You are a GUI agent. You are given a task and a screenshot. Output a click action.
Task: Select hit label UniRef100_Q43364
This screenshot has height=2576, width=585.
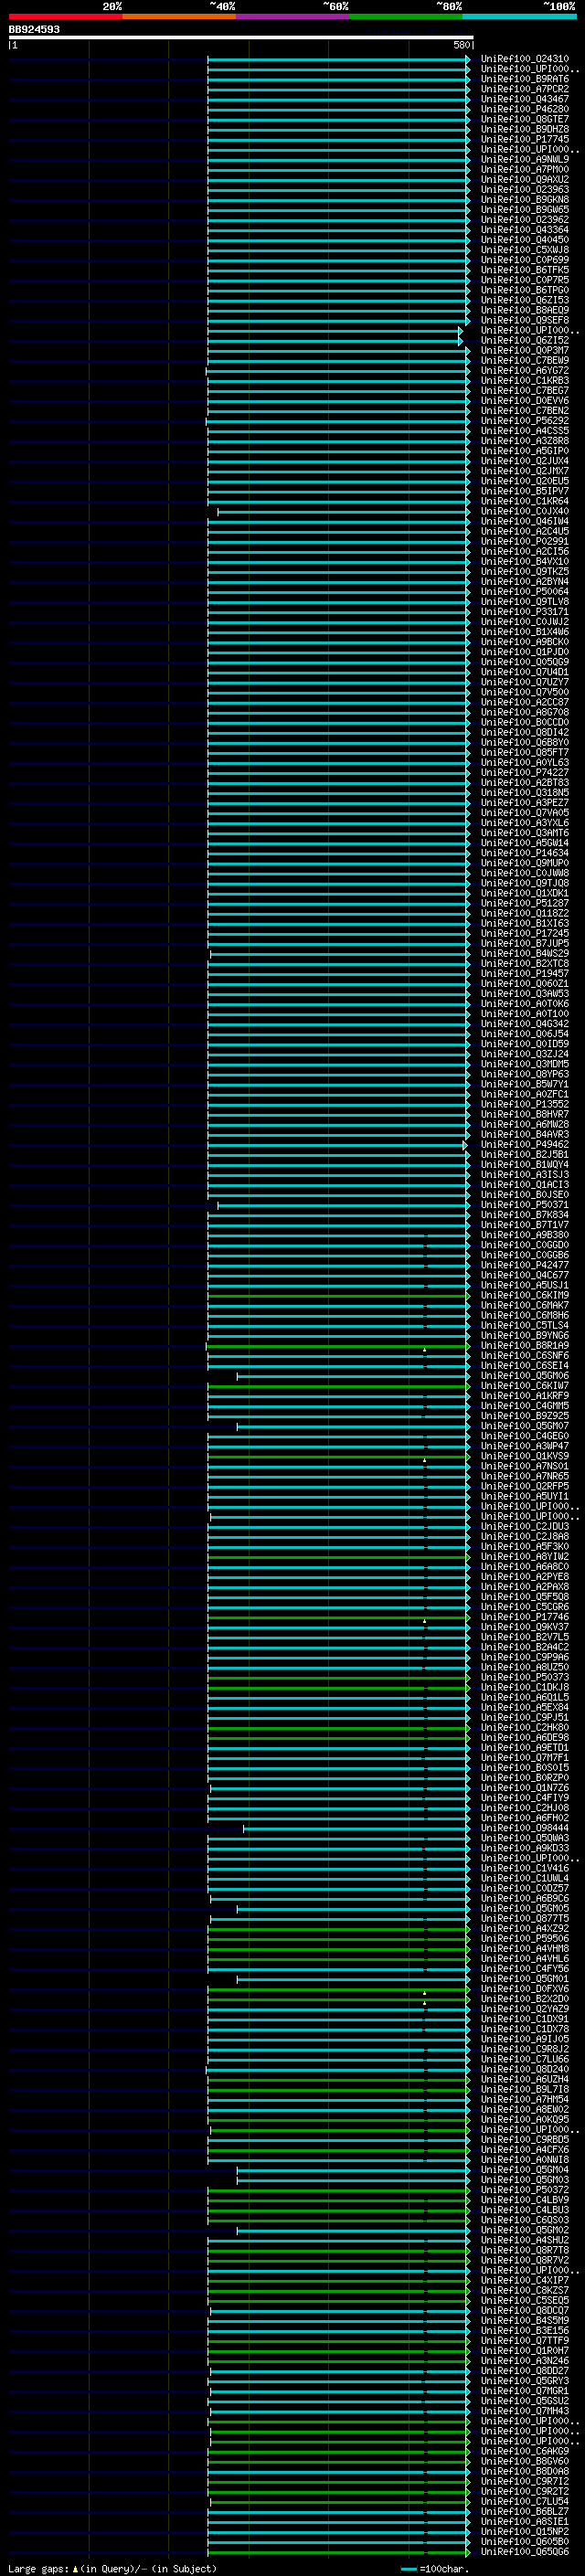click(524, 230)
